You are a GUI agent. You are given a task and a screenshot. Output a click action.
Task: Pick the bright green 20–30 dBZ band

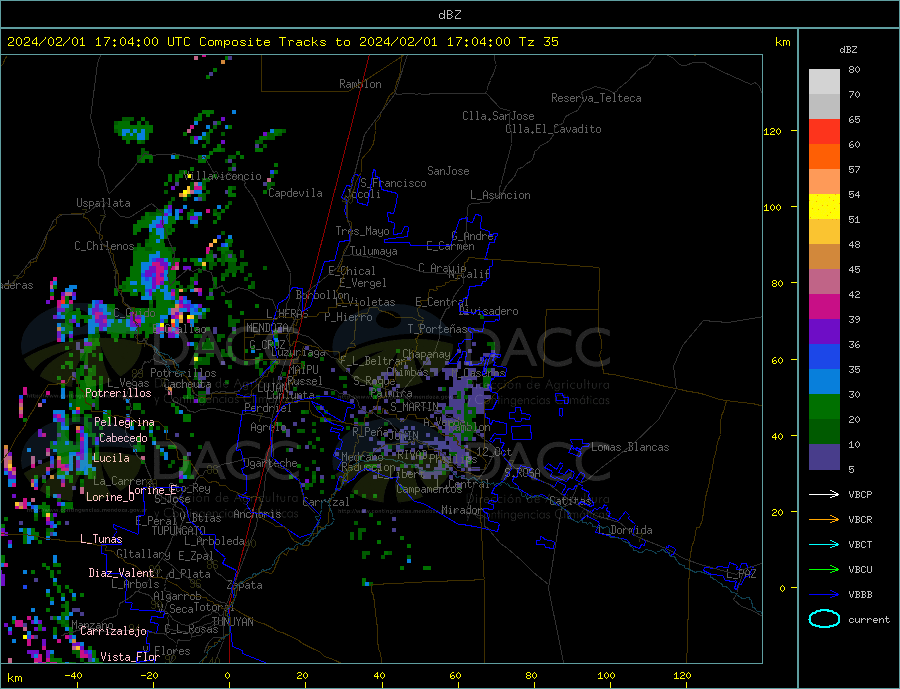click(824, 407)
